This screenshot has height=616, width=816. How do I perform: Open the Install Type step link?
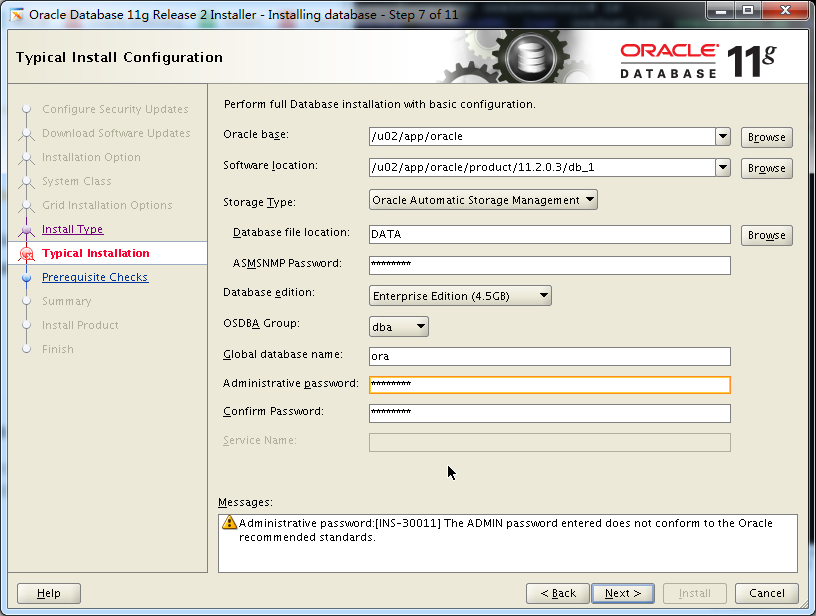[72, 229]
